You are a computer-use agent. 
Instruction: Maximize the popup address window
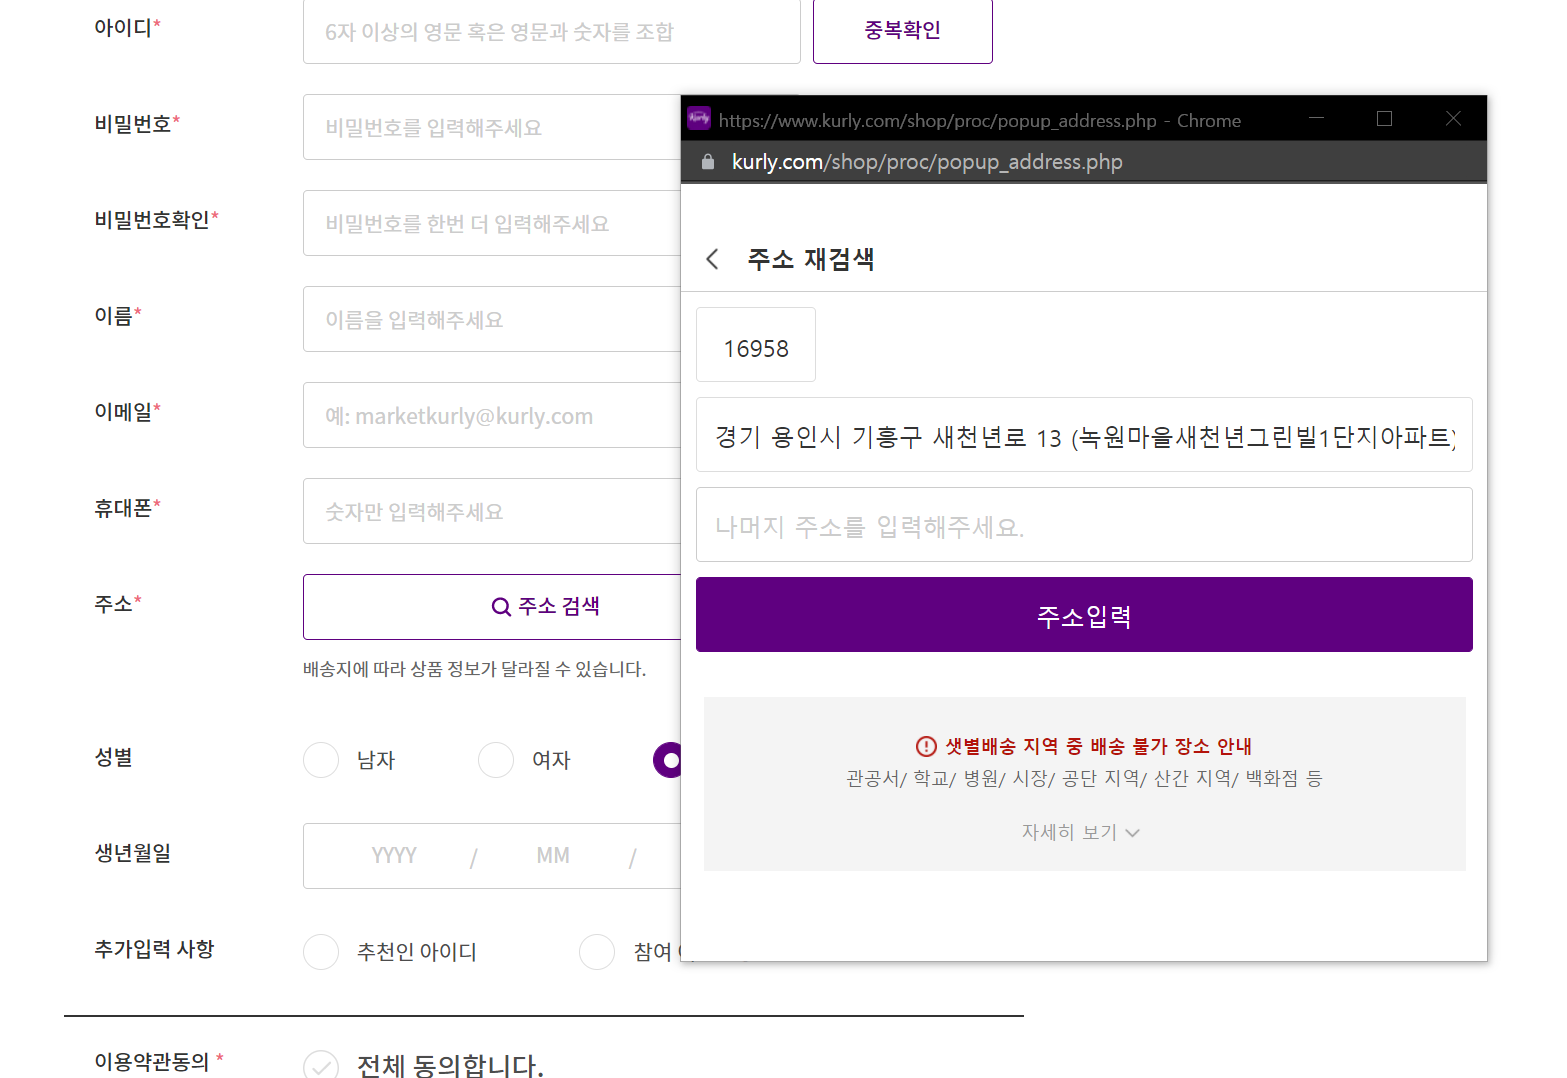(x=1384, y=118)
